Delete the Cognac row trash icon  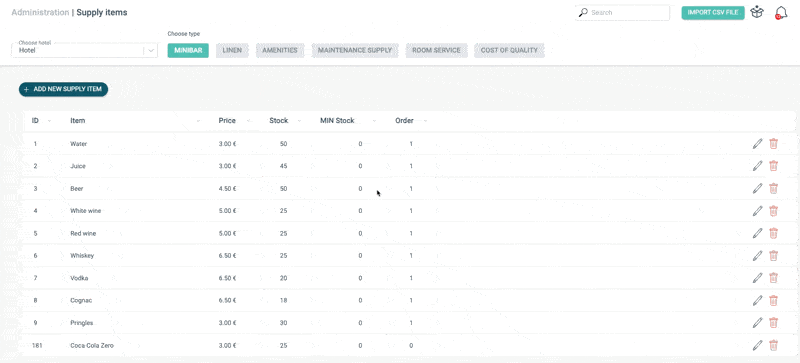(x=773, y=300)
